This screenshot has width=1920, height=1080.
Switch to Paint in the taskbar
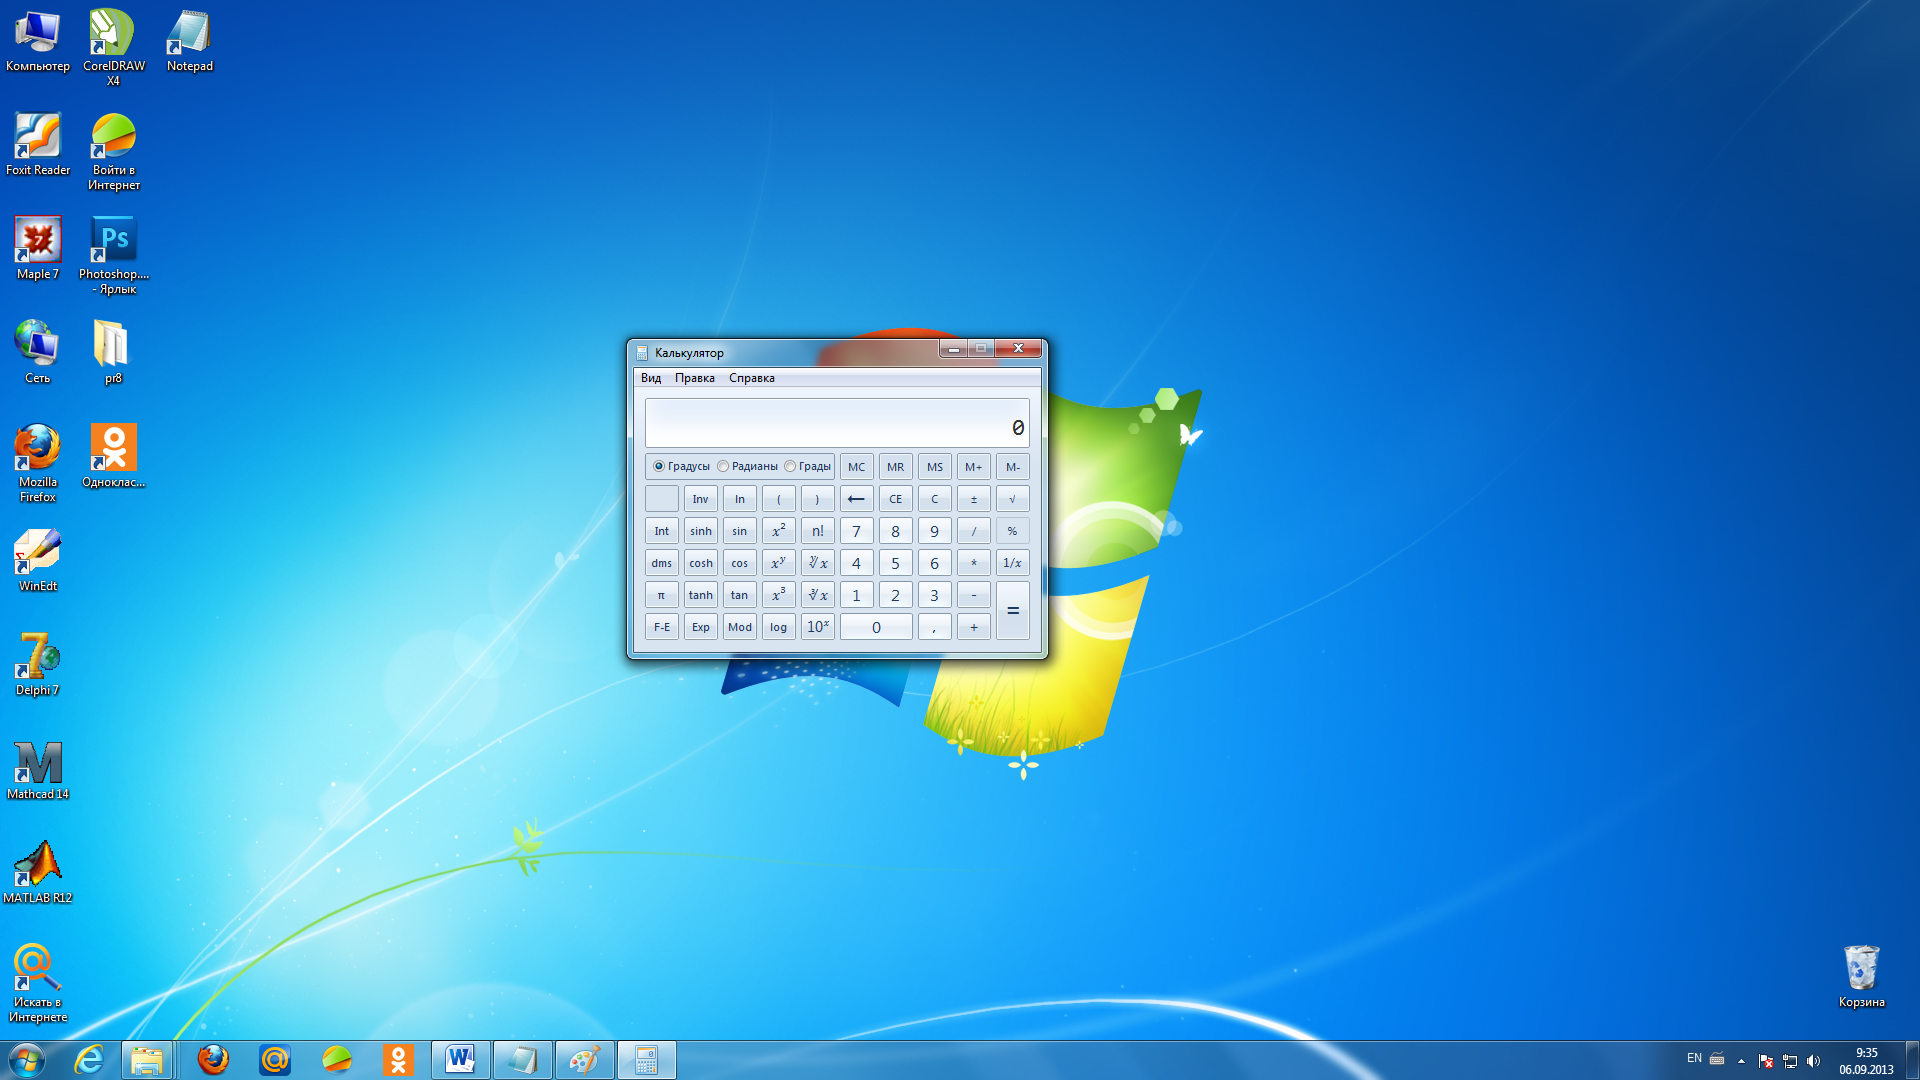[585, 1060]
